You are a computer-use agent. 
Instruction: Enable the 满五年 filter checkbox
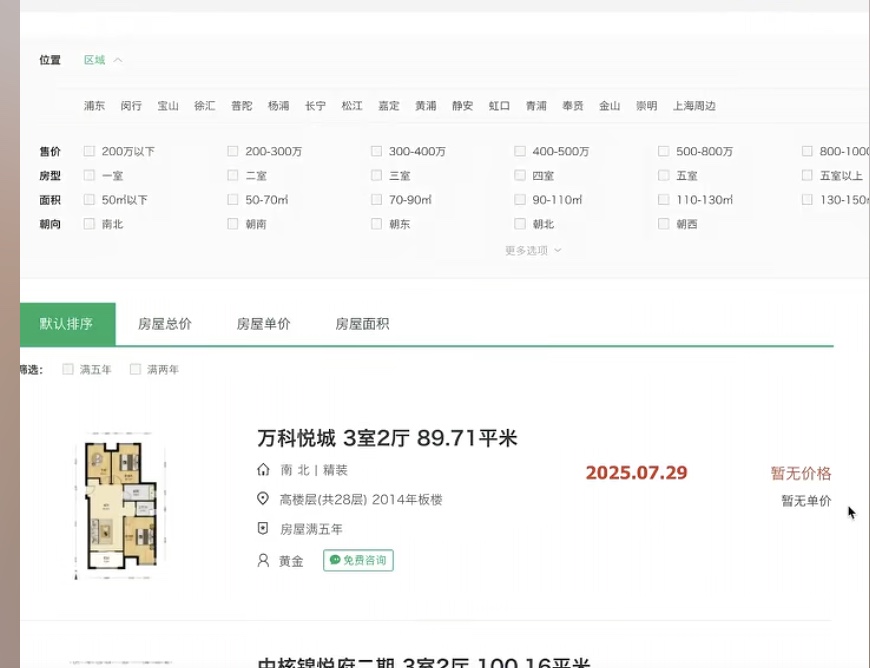click(68, 370)
